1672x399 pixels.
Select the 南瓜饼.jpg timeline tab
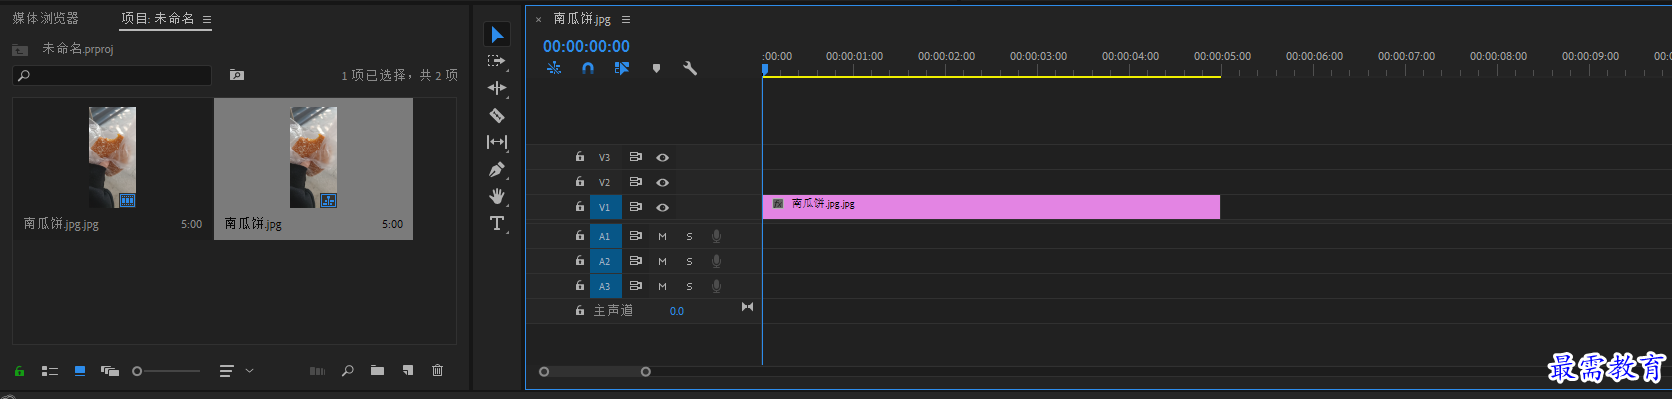pos(582,19)
